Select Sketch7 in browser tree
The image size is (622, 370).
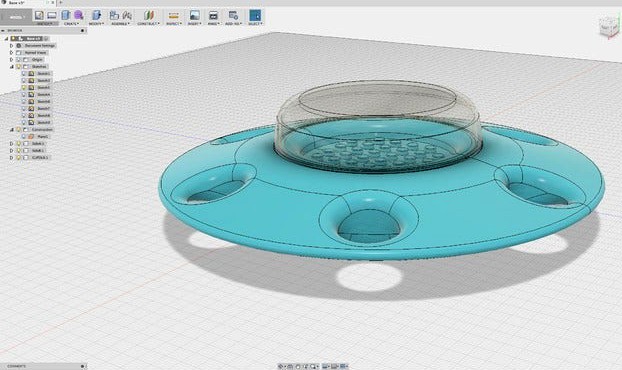[43, 108]
